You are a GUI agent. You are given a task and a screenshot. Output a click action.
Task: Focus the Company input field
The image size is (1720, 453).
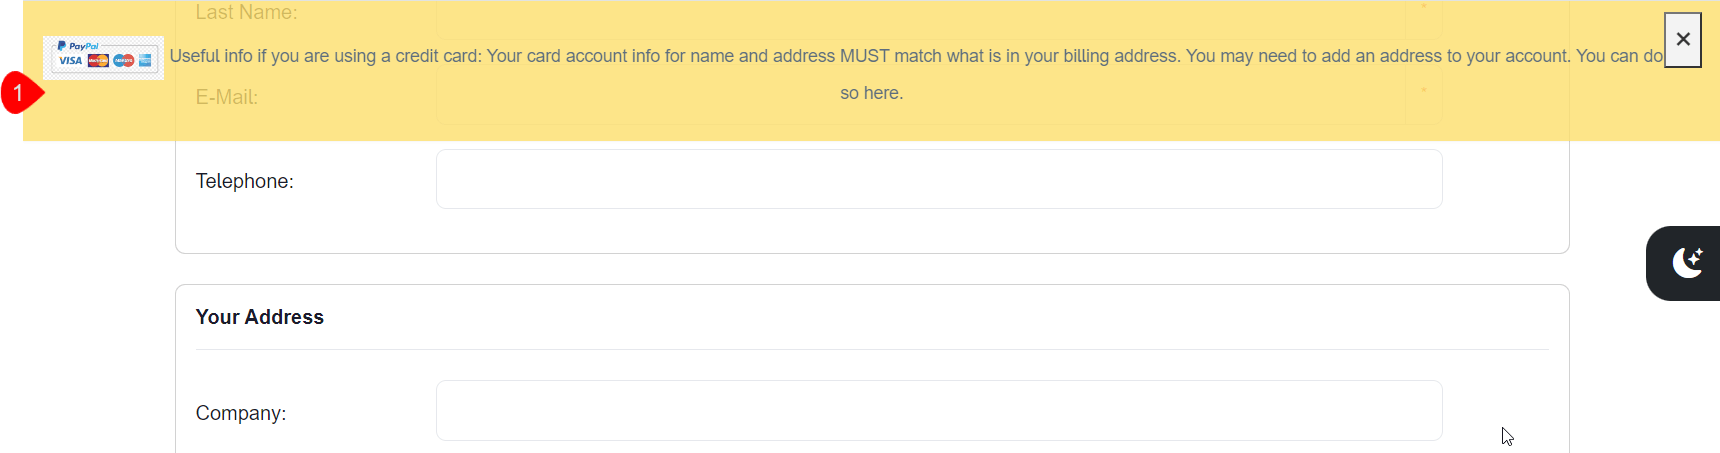pyautogui.click(x=938, y=411)
